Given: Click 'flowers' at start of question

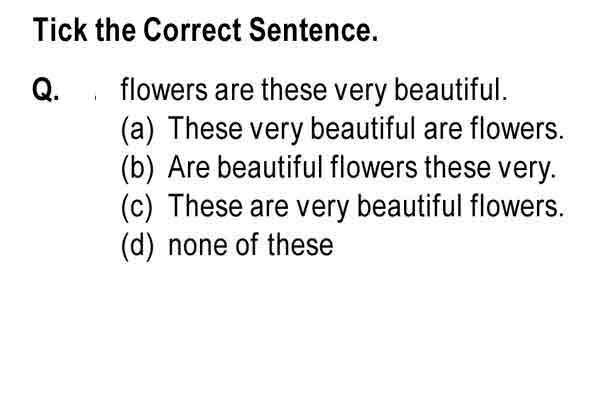Looking at the screenshot, I should [164, 90].
